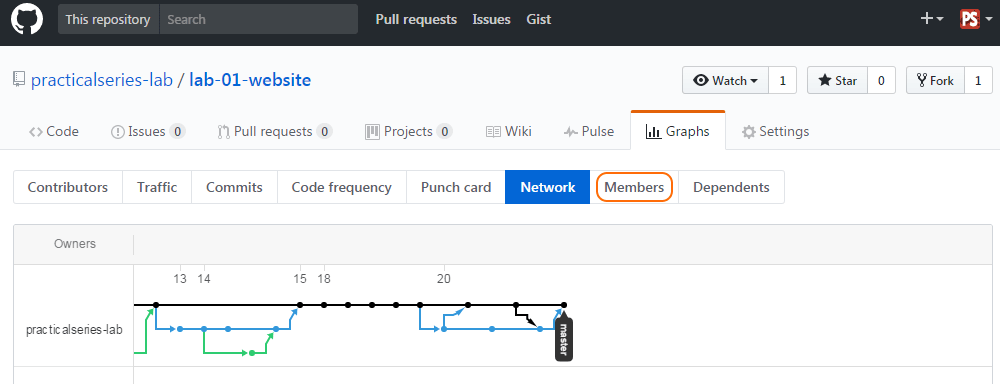Screen dimensions: 1000x384
Task: Focus the repository Search field
Action: click(258, 19)
